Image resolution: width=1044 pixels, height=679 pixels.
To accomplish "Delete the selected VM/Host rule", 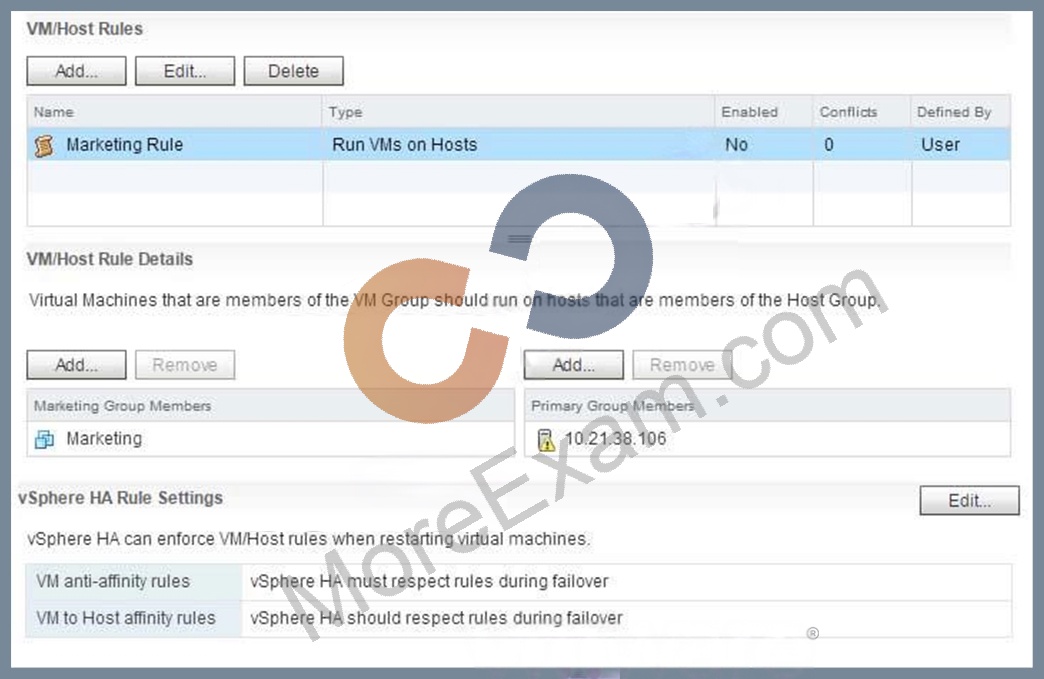I will coord(294,71).
